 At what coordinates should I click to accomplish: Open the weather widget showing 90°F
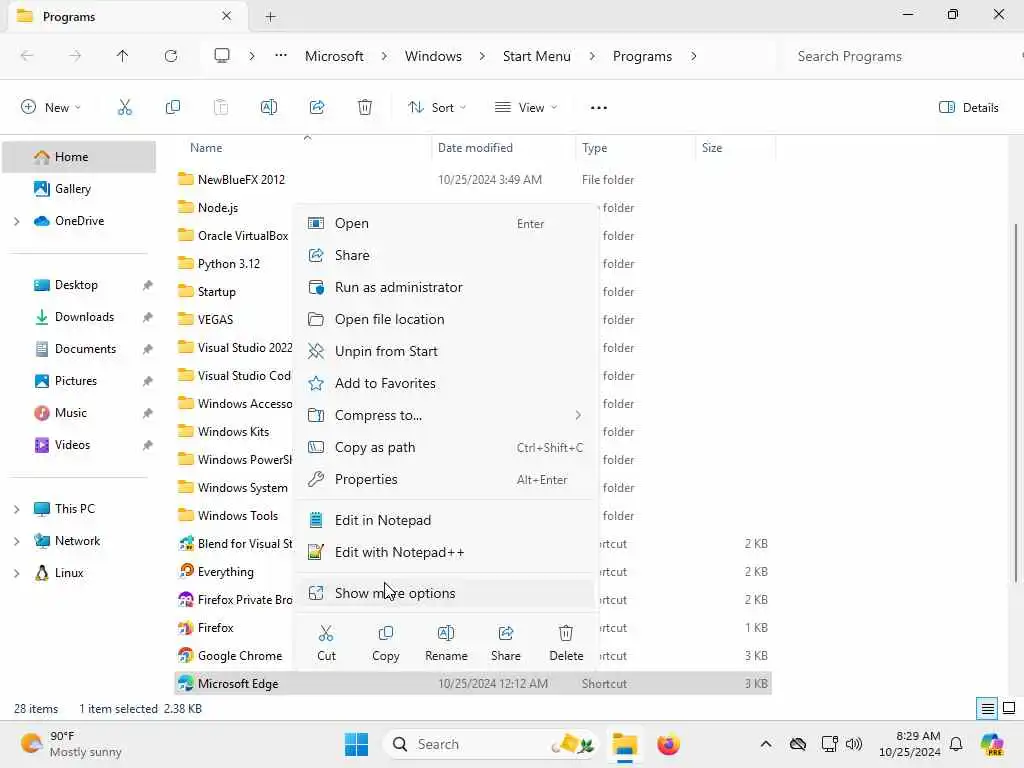(71, 744)
